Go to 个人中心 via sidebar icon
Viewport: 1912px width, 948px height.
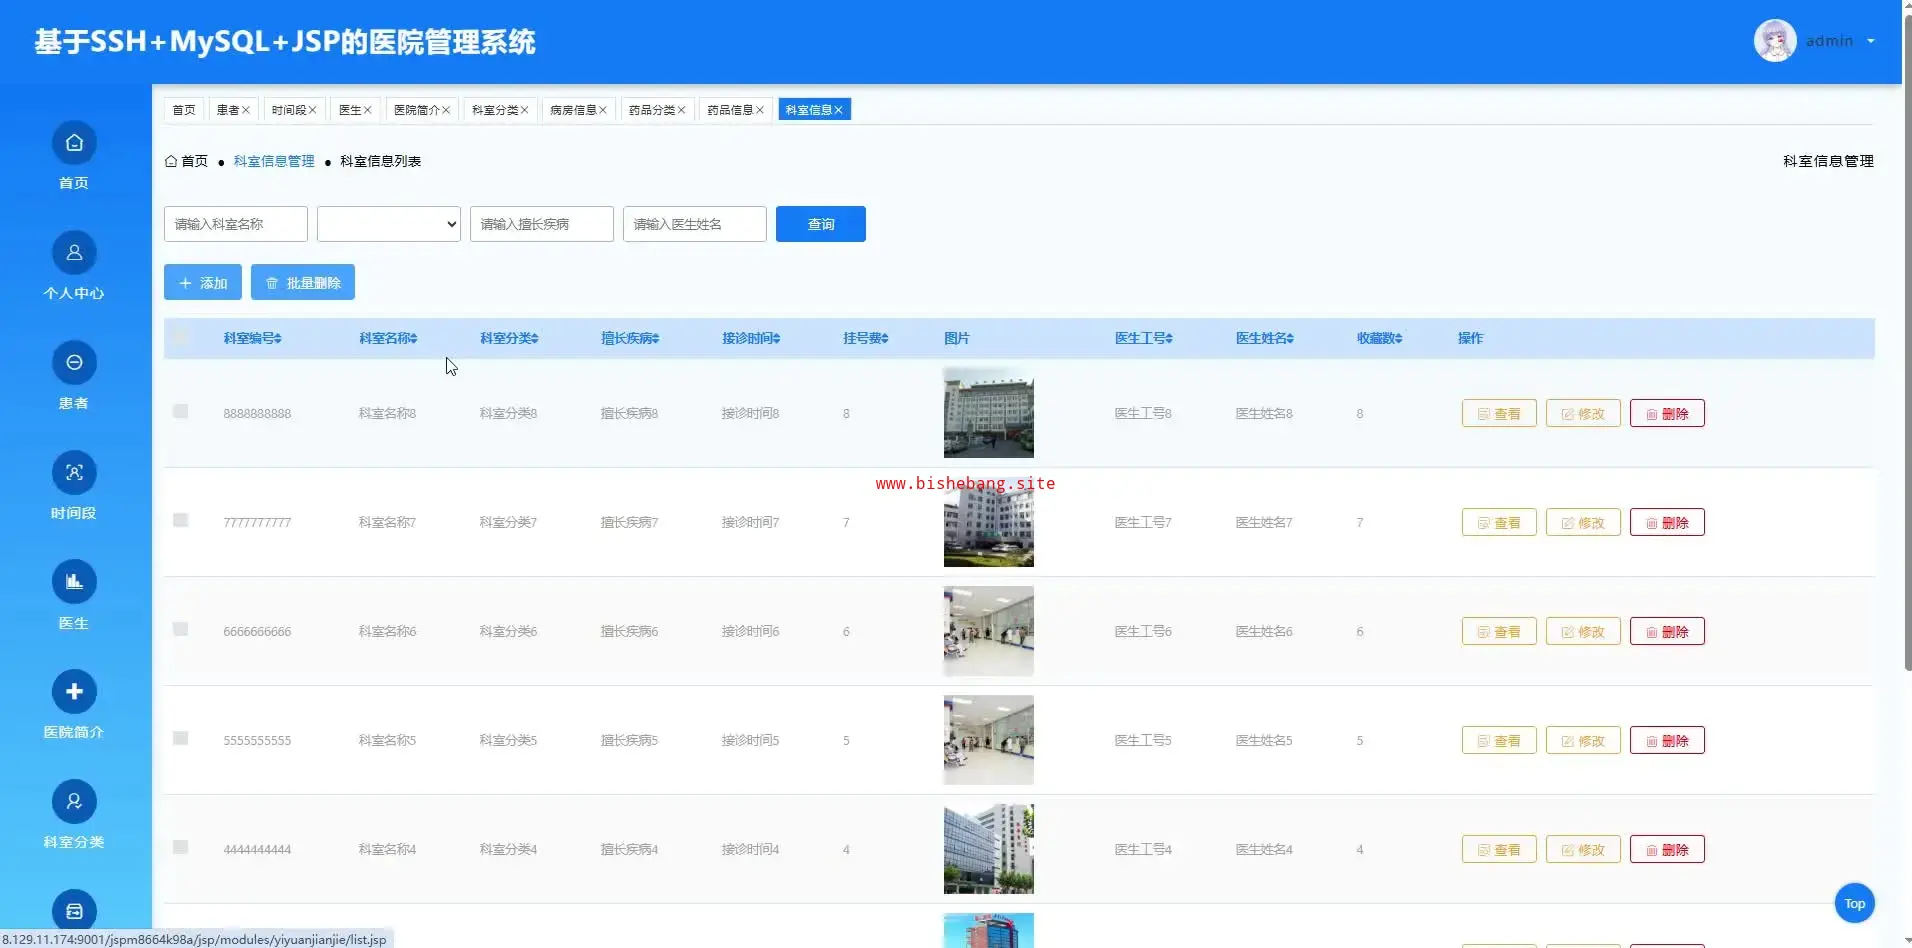tap(74, 253)
